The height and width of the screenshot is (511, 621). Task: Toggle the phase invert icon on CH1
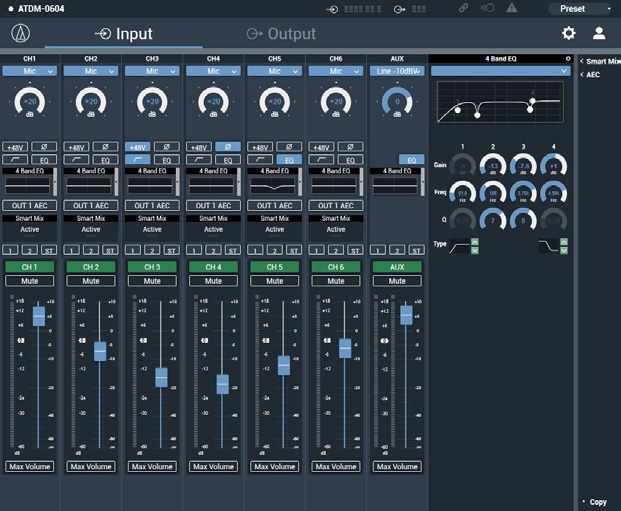tap(44, 147)
